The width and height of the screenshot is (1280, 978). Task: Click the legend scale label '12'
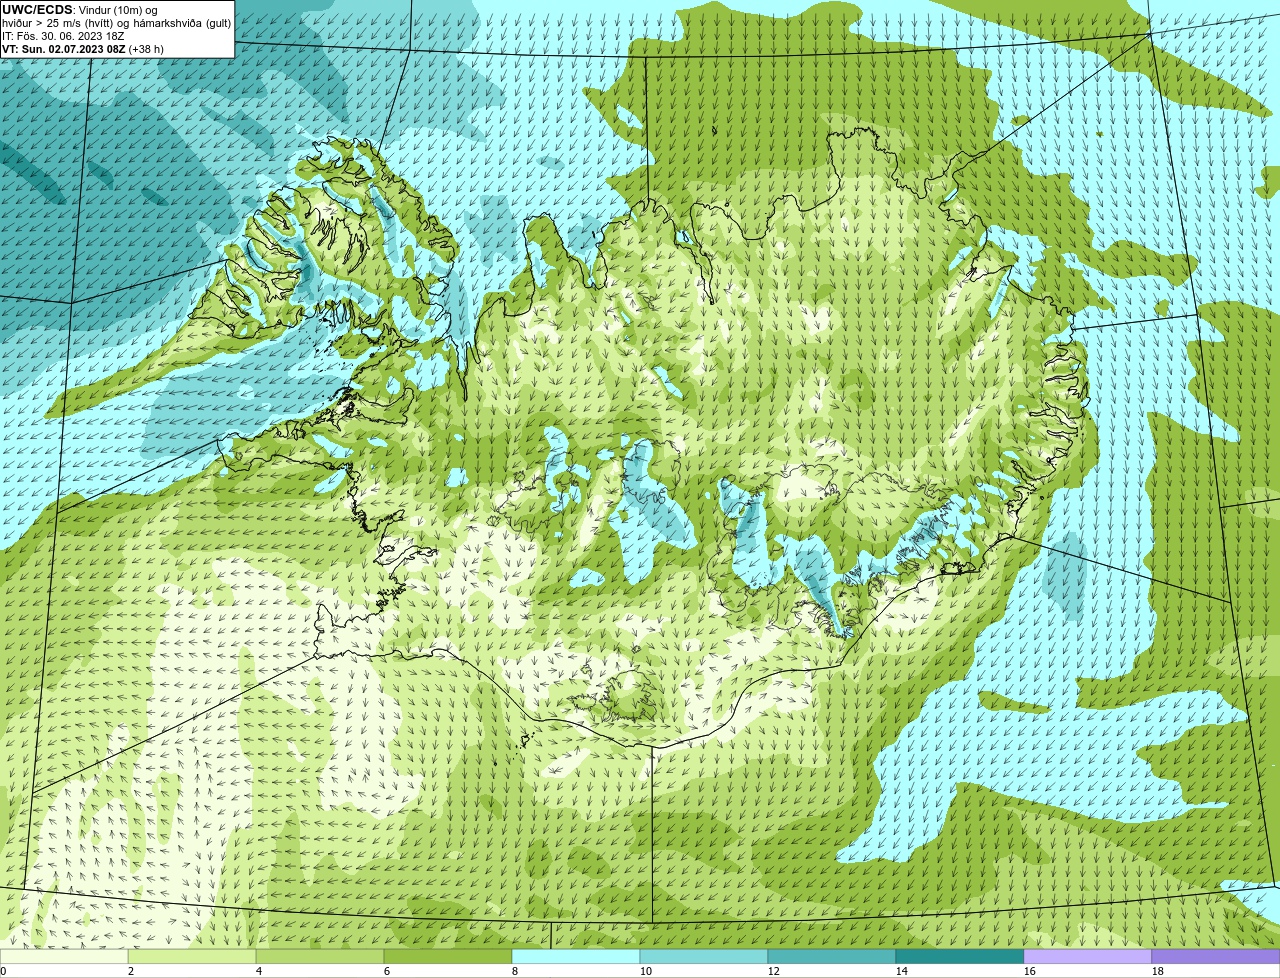click(774, 971)
